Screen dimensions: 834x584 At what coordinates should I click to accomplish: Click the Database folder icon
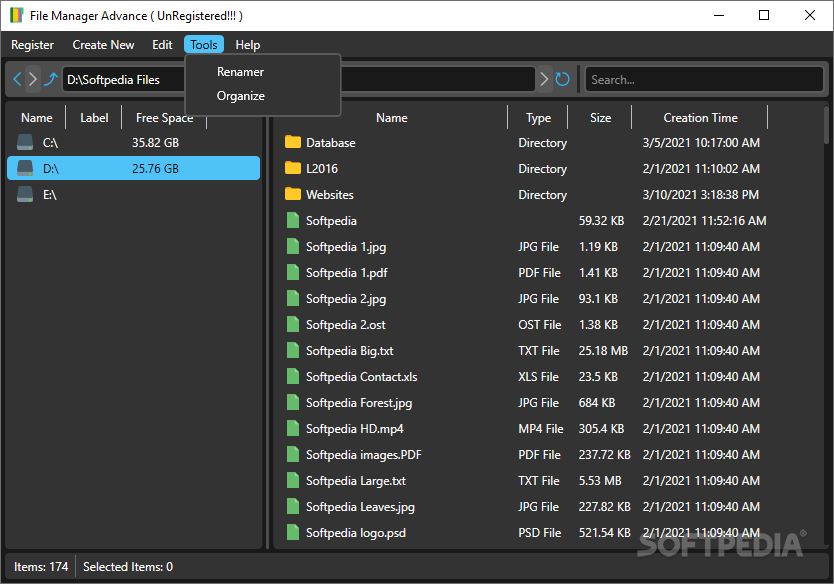pos(293,142)
